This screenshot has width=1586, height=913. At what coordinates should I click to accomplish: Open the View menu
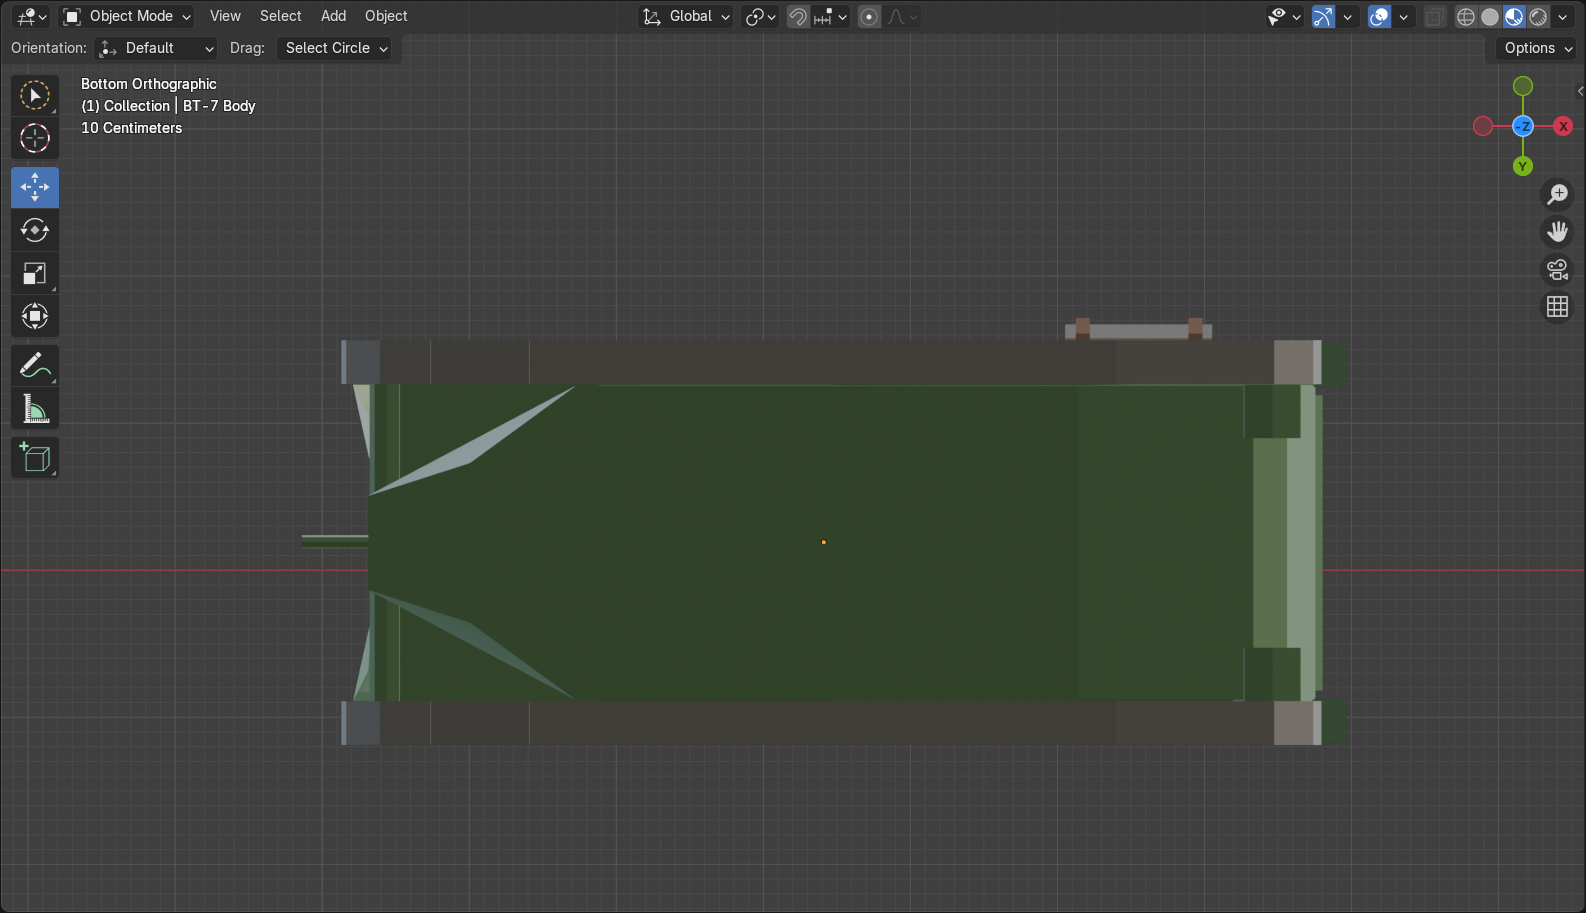[x=225, y=16]
